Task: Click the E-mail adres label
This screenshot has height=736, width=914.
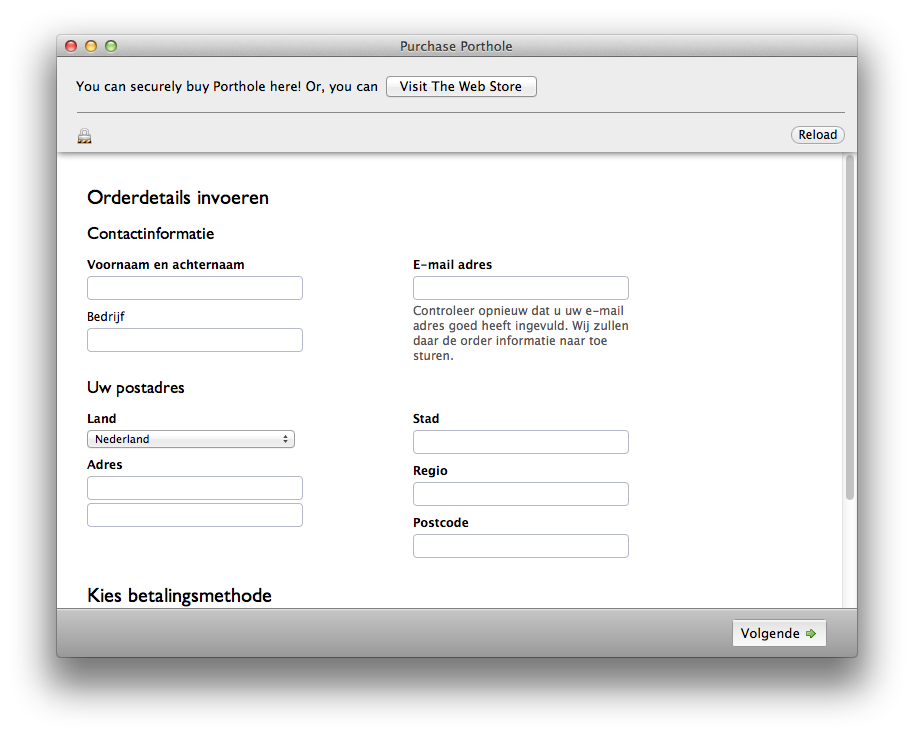Action: click(452, 265)
